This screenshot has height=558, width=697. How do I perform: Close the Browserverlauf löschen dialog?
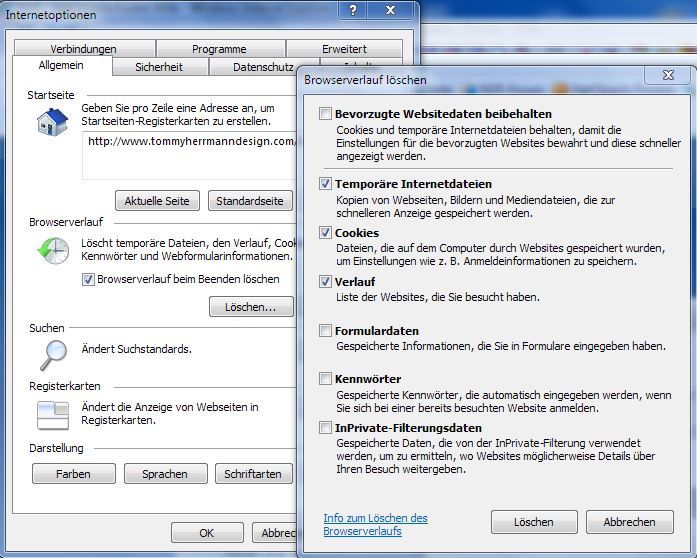pos(666,76)
